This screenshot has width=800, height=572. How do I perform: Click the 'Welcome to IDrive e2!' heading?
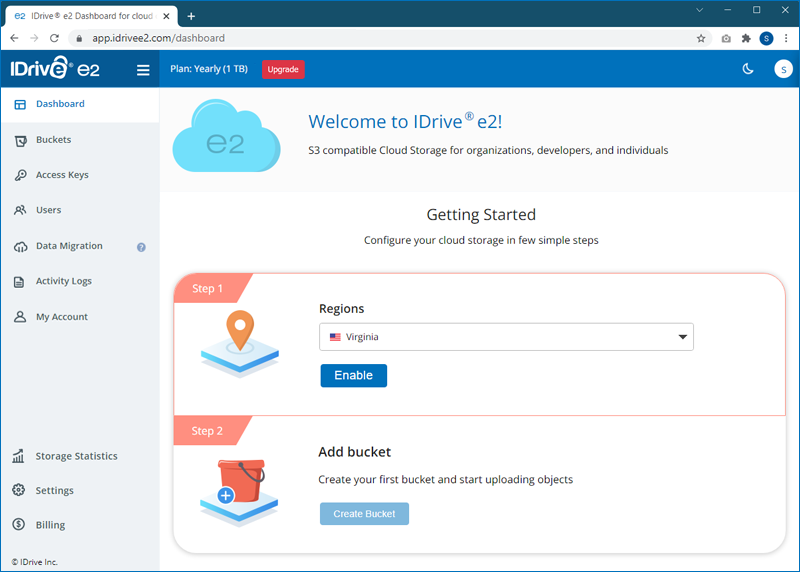[x=405, y=121]
